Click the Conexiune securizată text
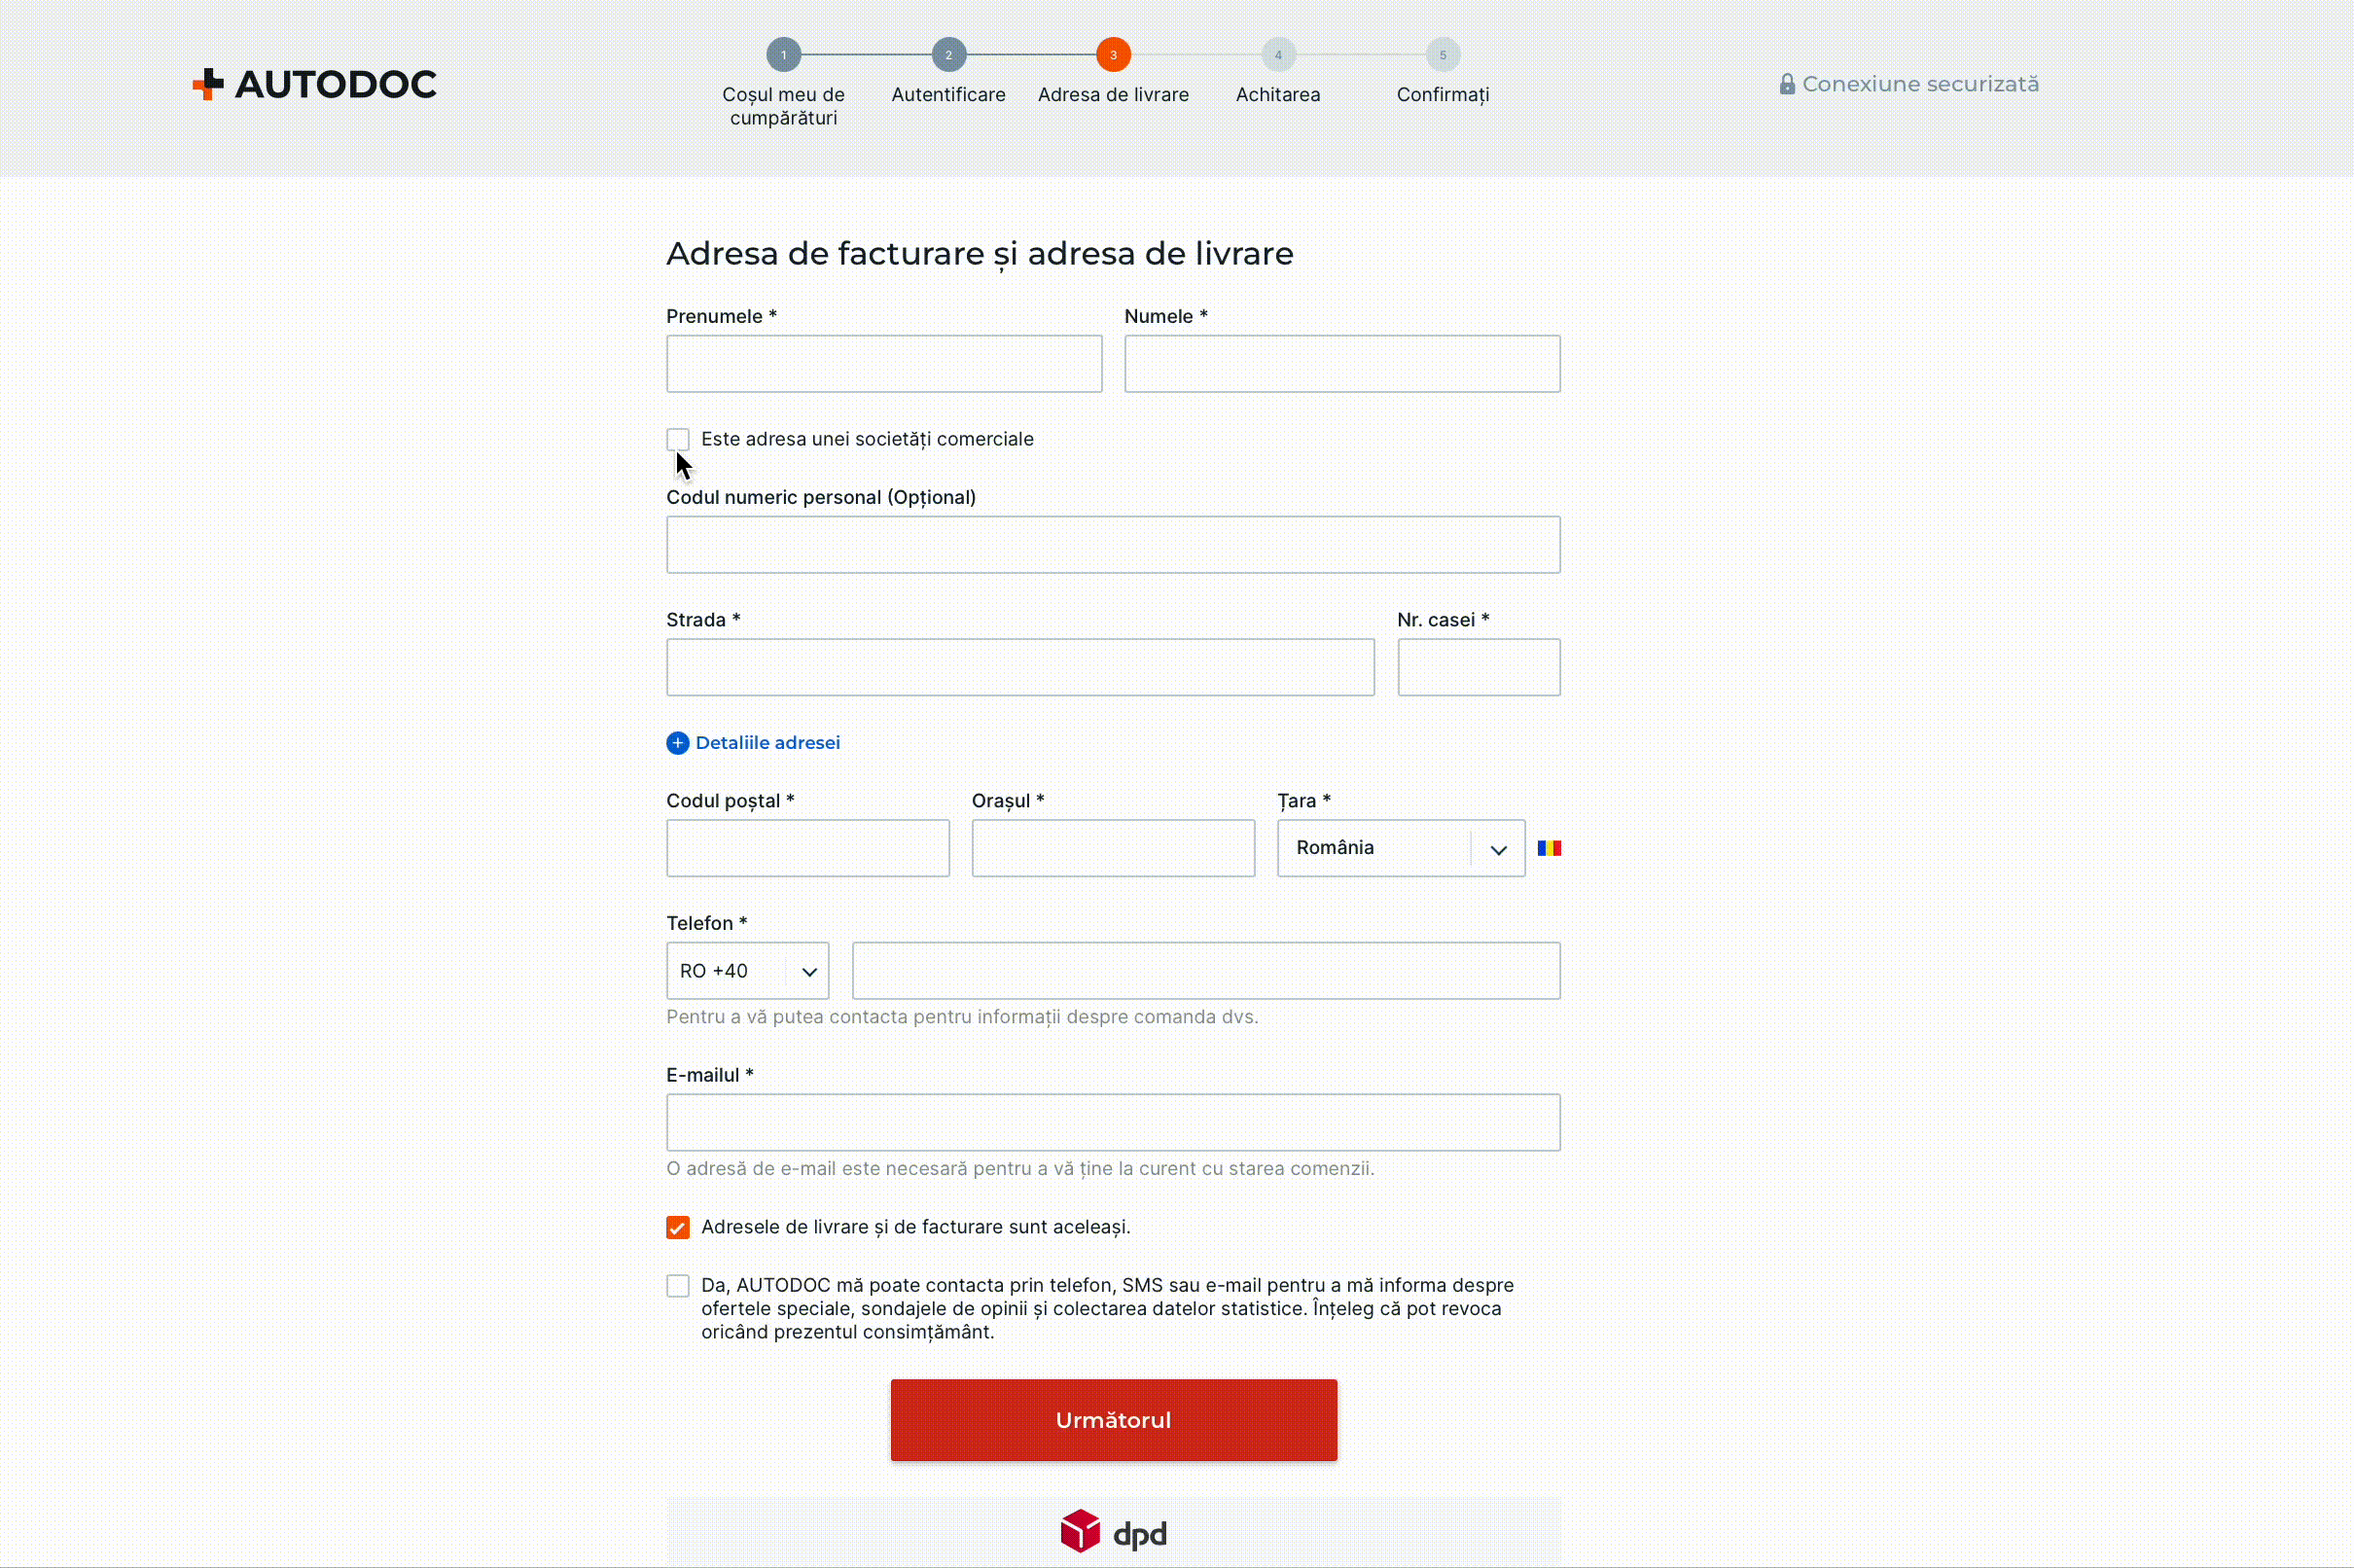 (1919, 84)
